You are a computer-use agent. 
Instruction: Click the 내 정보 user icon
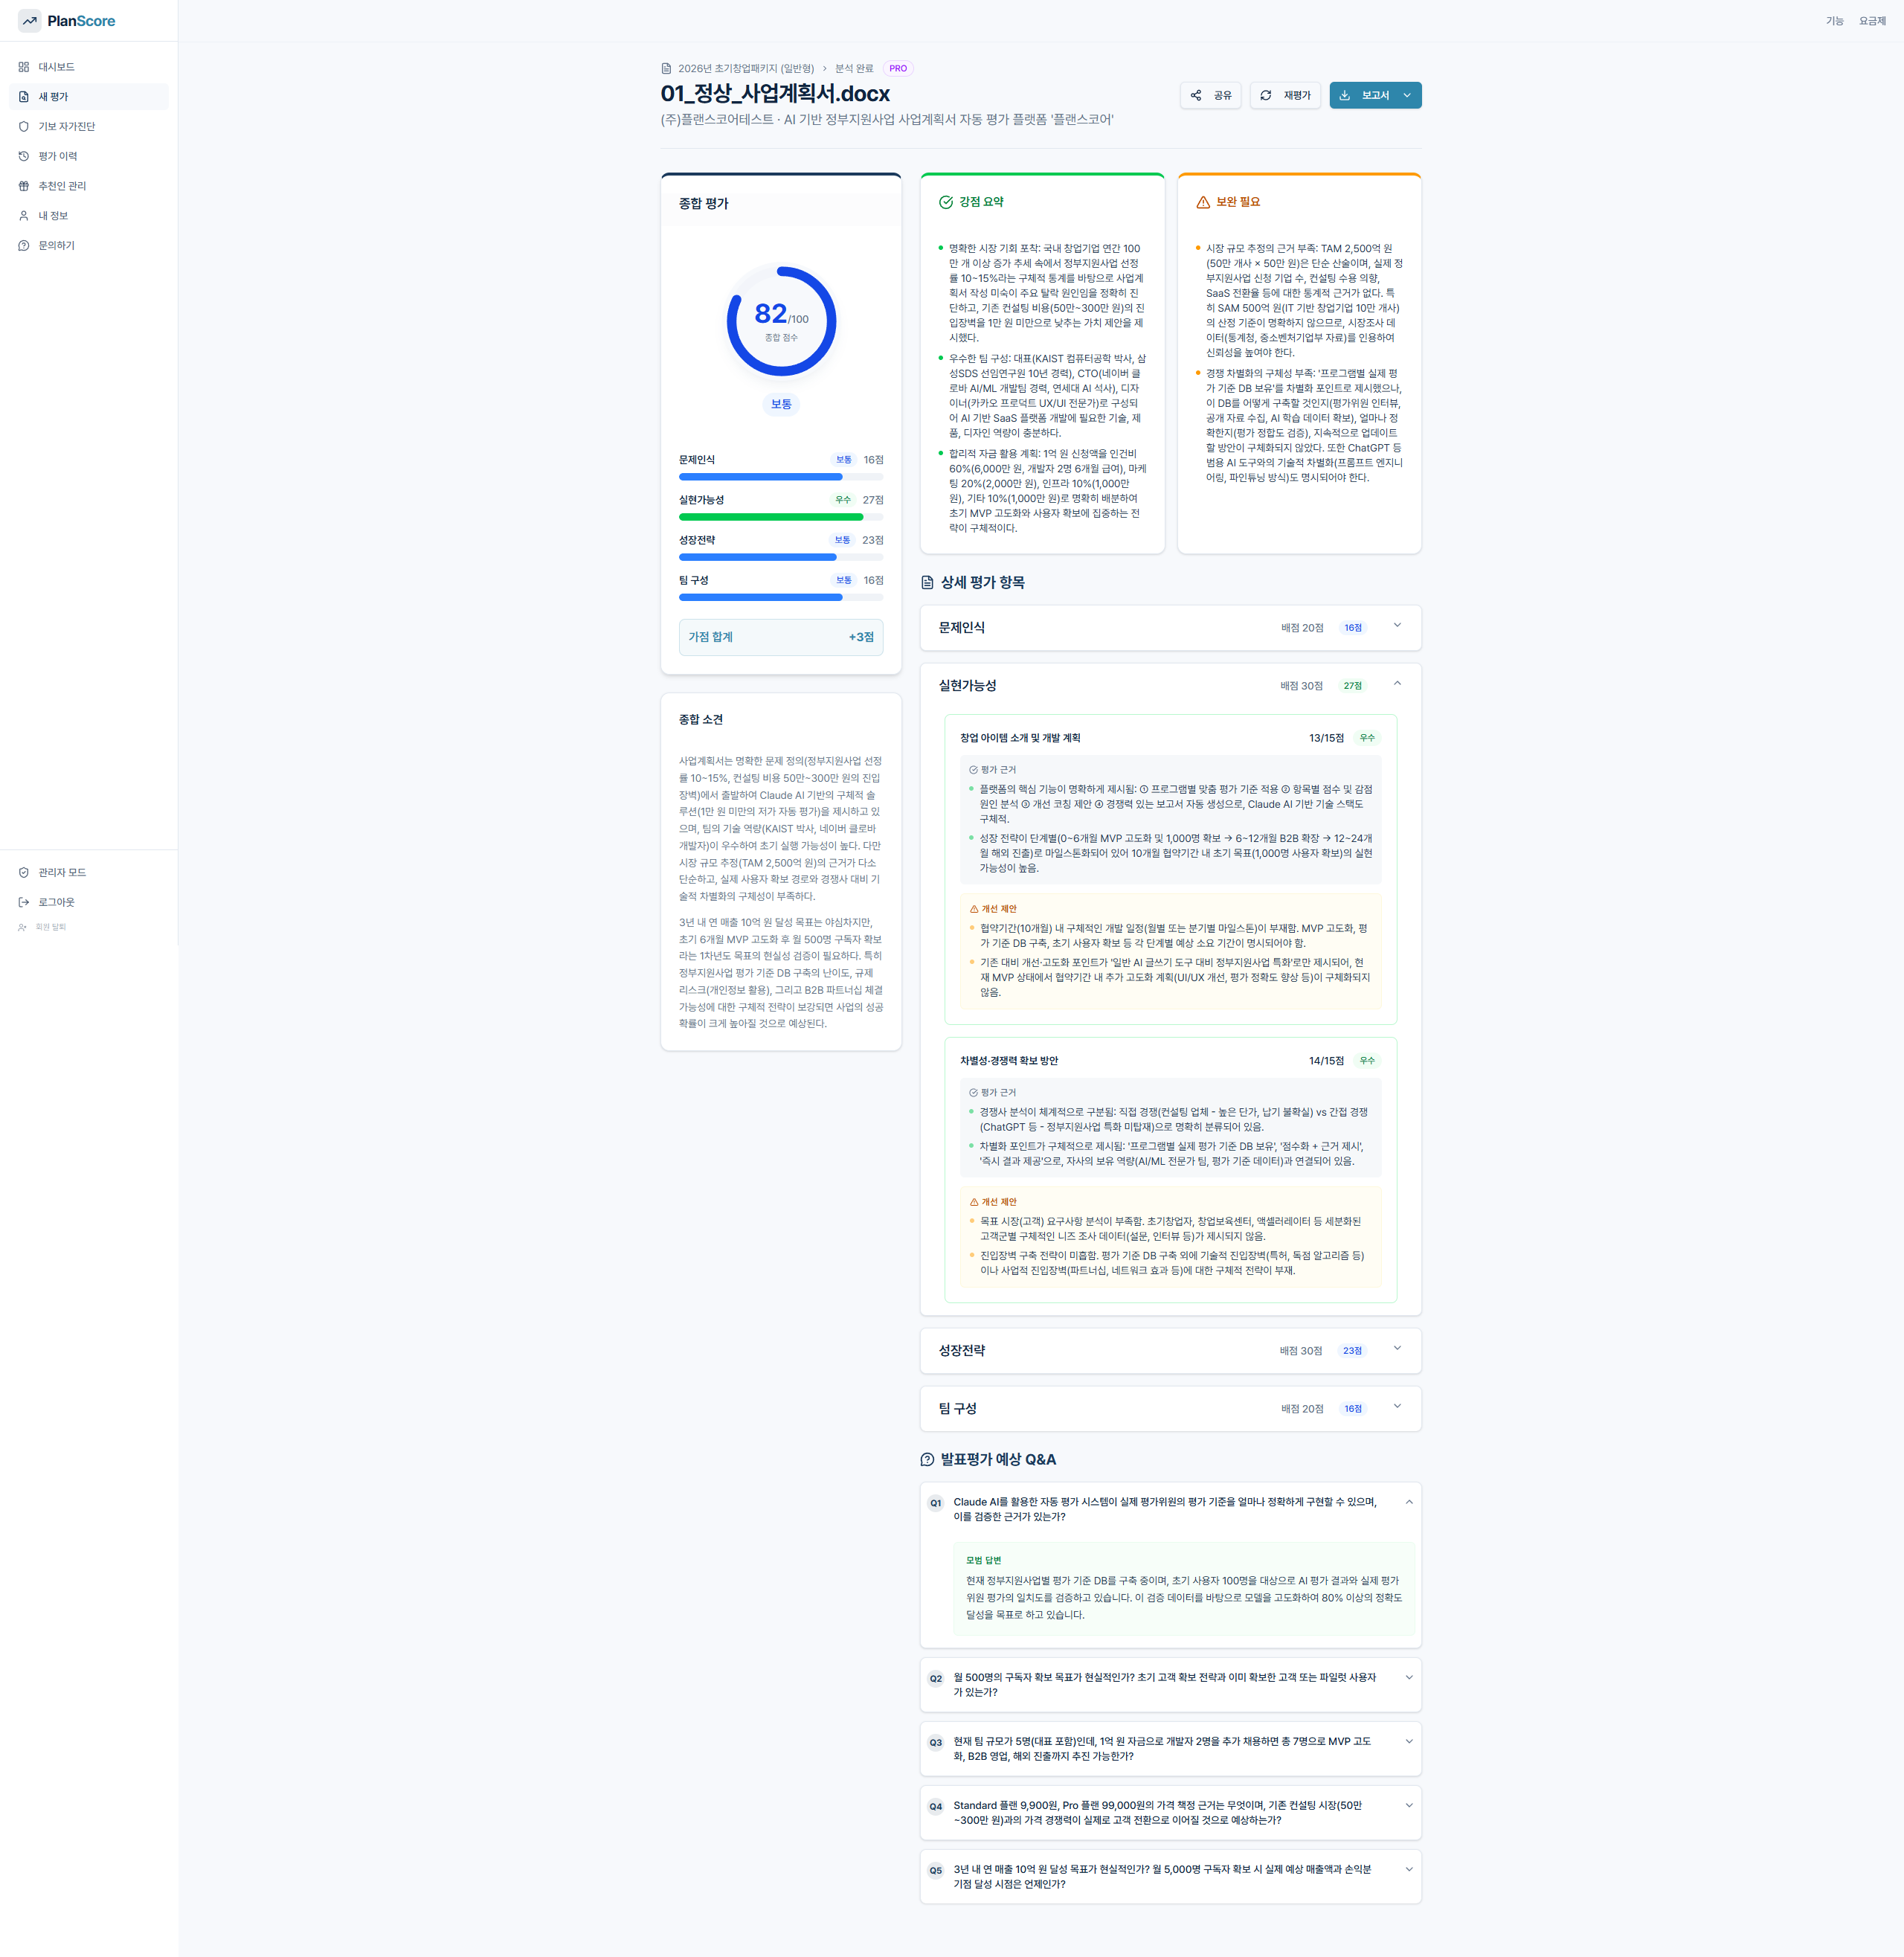[x=24, y=216]
